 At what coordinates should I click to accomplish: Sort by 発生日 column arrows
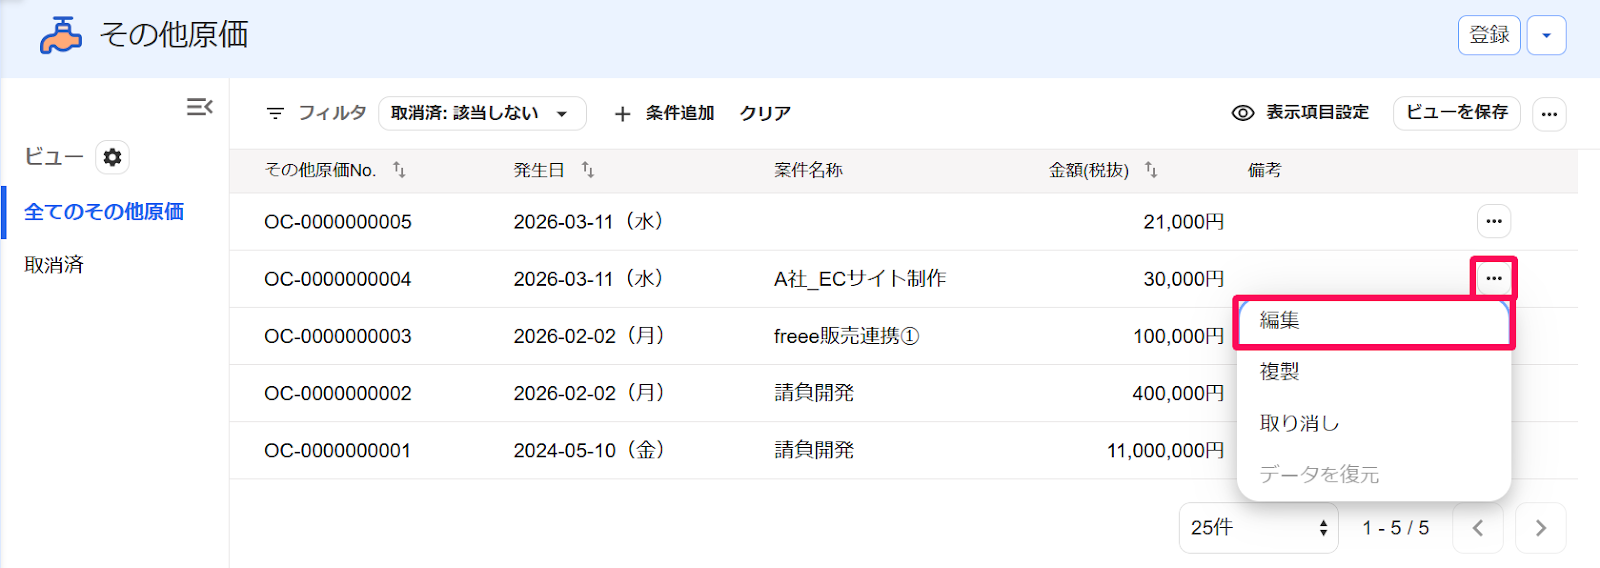coord(588,170)
